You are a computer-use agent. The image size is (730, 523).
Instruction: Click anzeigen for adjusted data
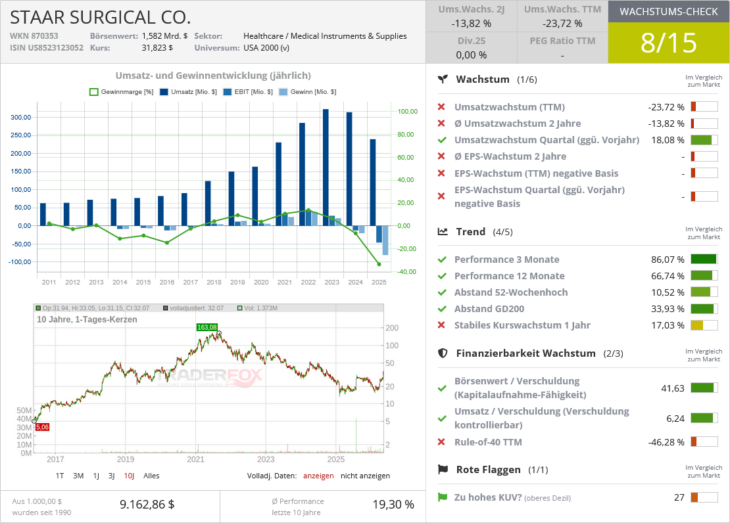318,475
